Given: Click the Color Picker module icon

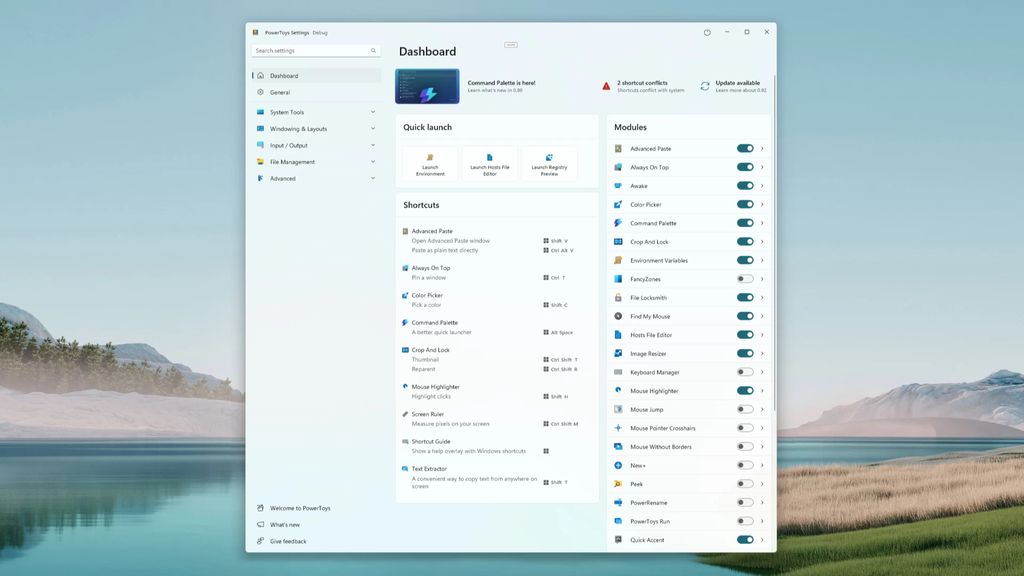Looking at the screenshot, I should [x=618, y=205].
